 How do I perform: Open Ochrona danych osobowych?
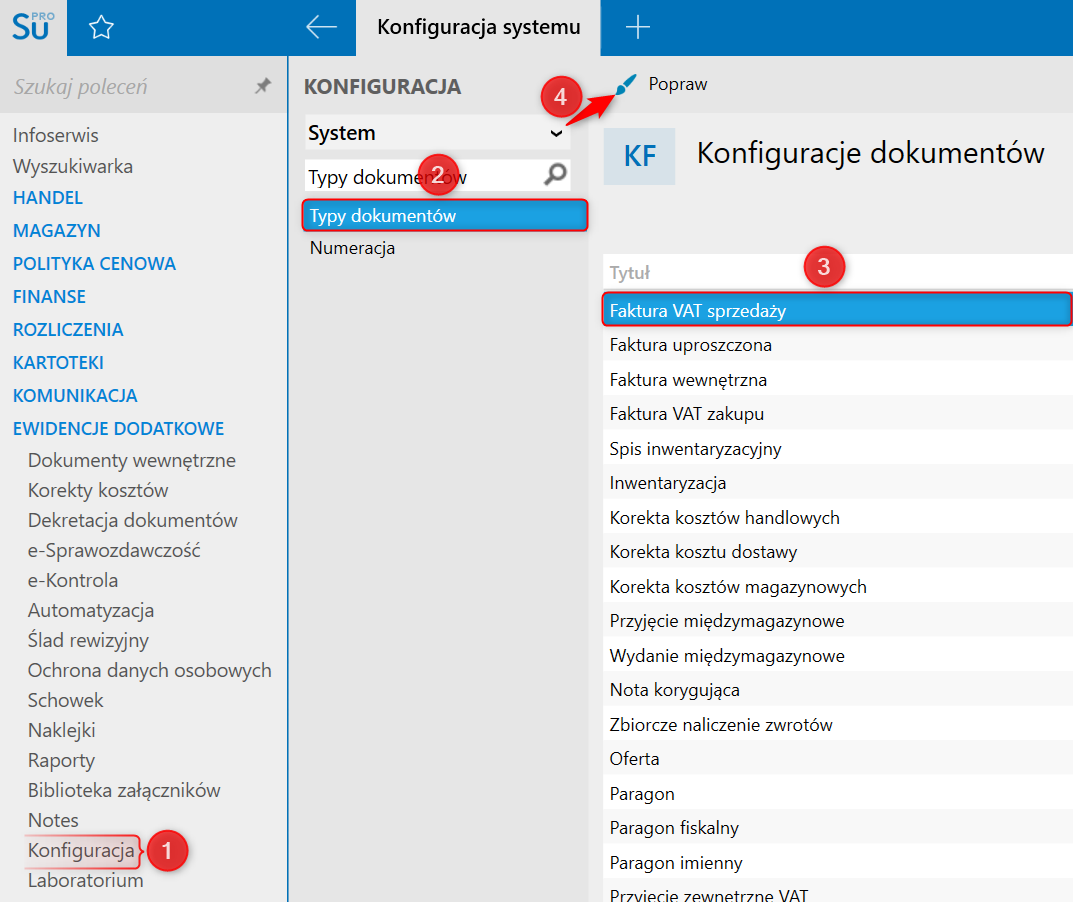point(150,671)
